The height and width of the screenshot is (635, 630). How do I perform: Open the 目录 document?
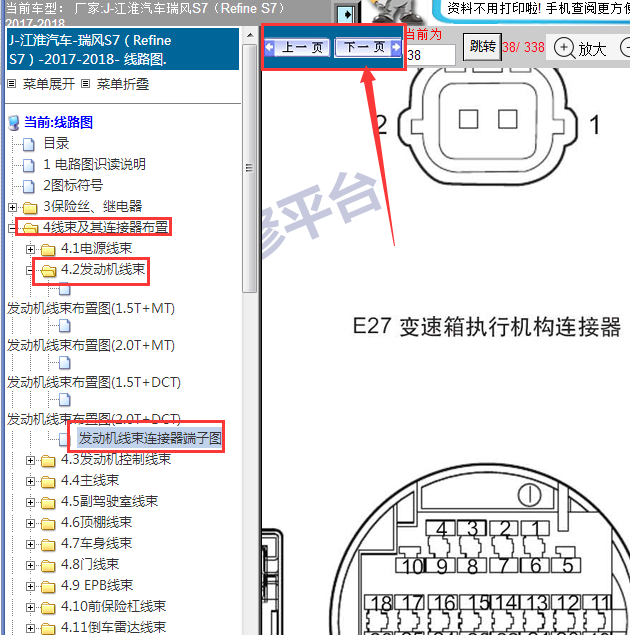point(56,143)
